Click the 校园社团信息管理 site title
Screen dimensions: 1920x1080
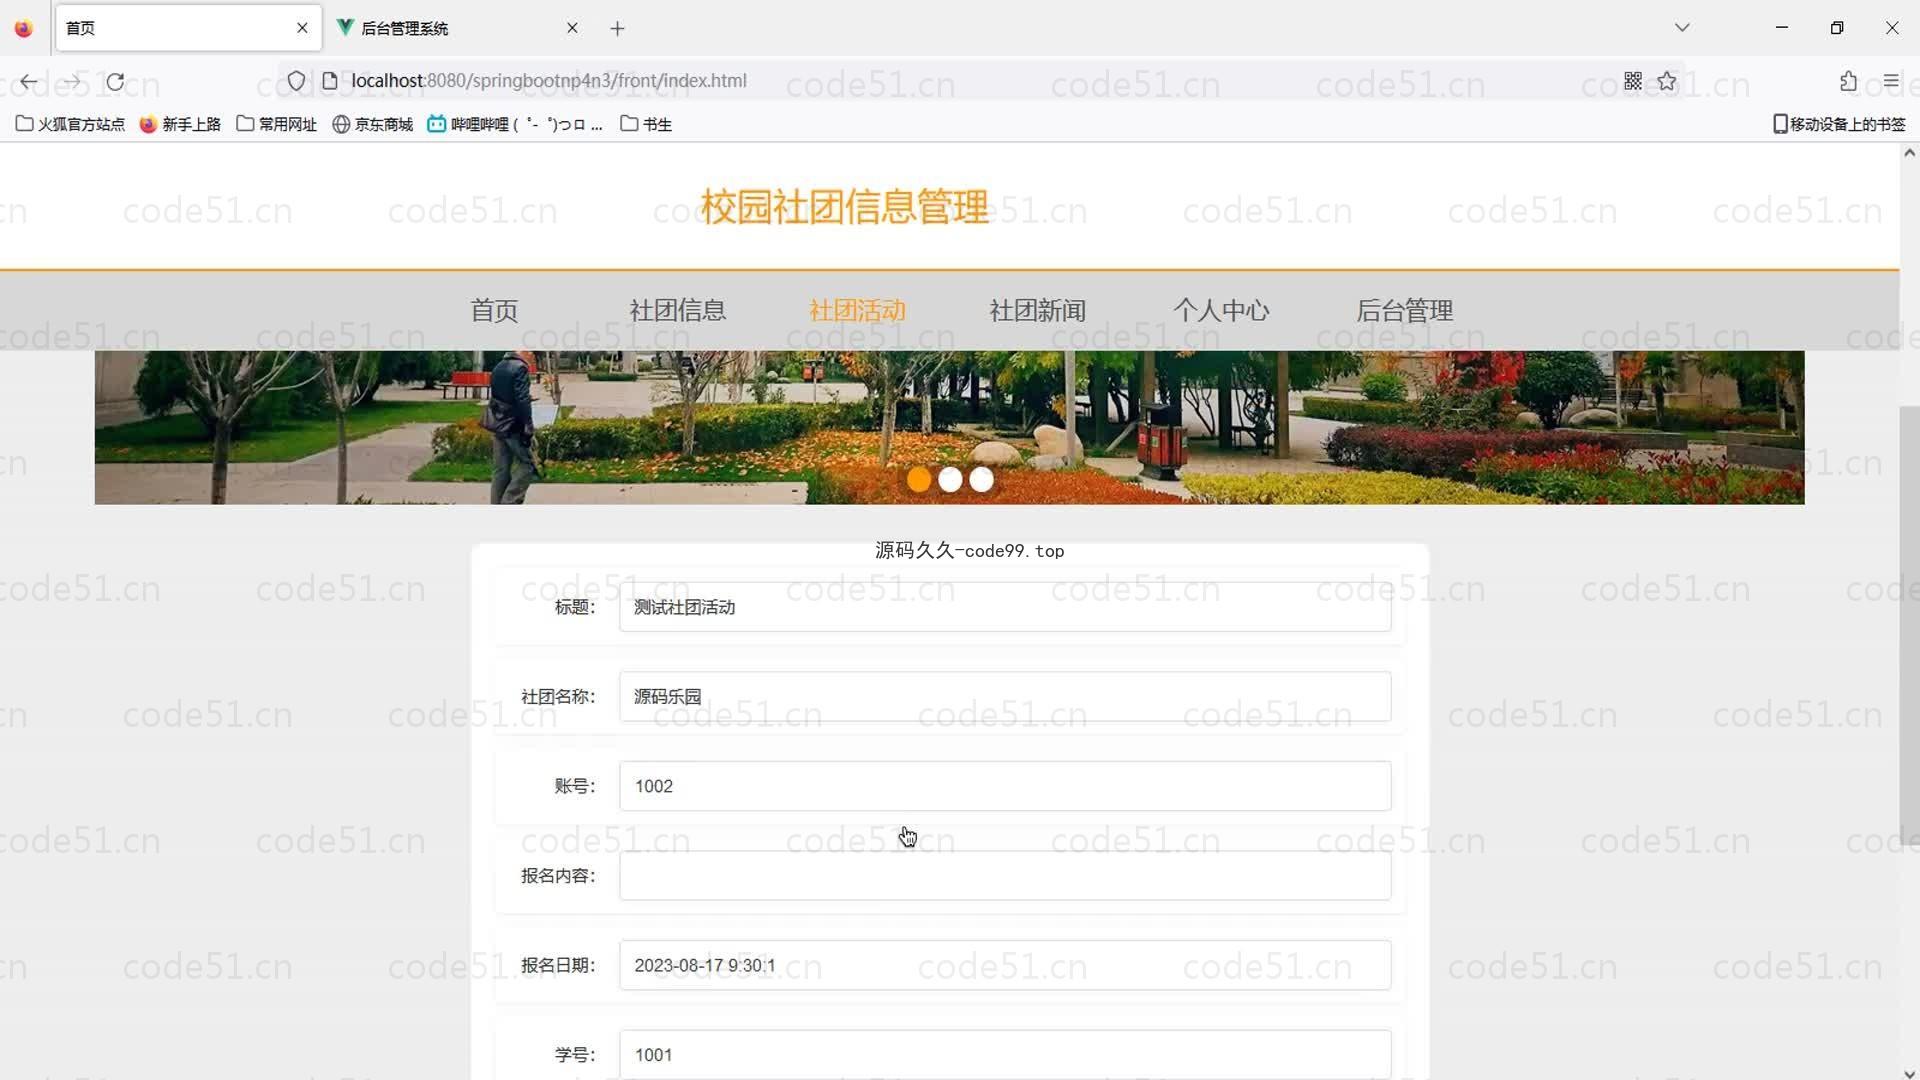[x=845, y=207]
